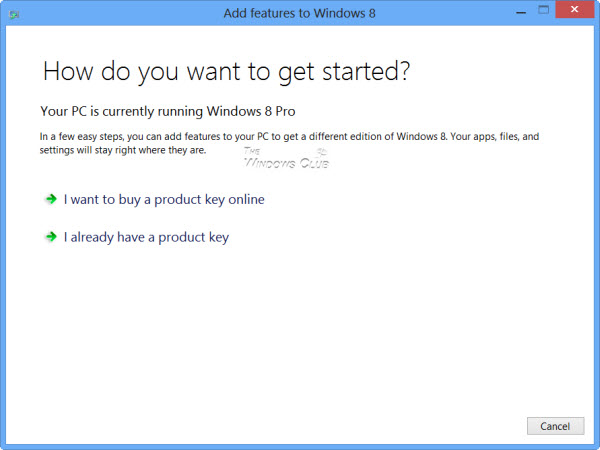Choose 'I want to buy a product key online'
Image resolution: width=600 pixels, height=450 pixels.
164,199
